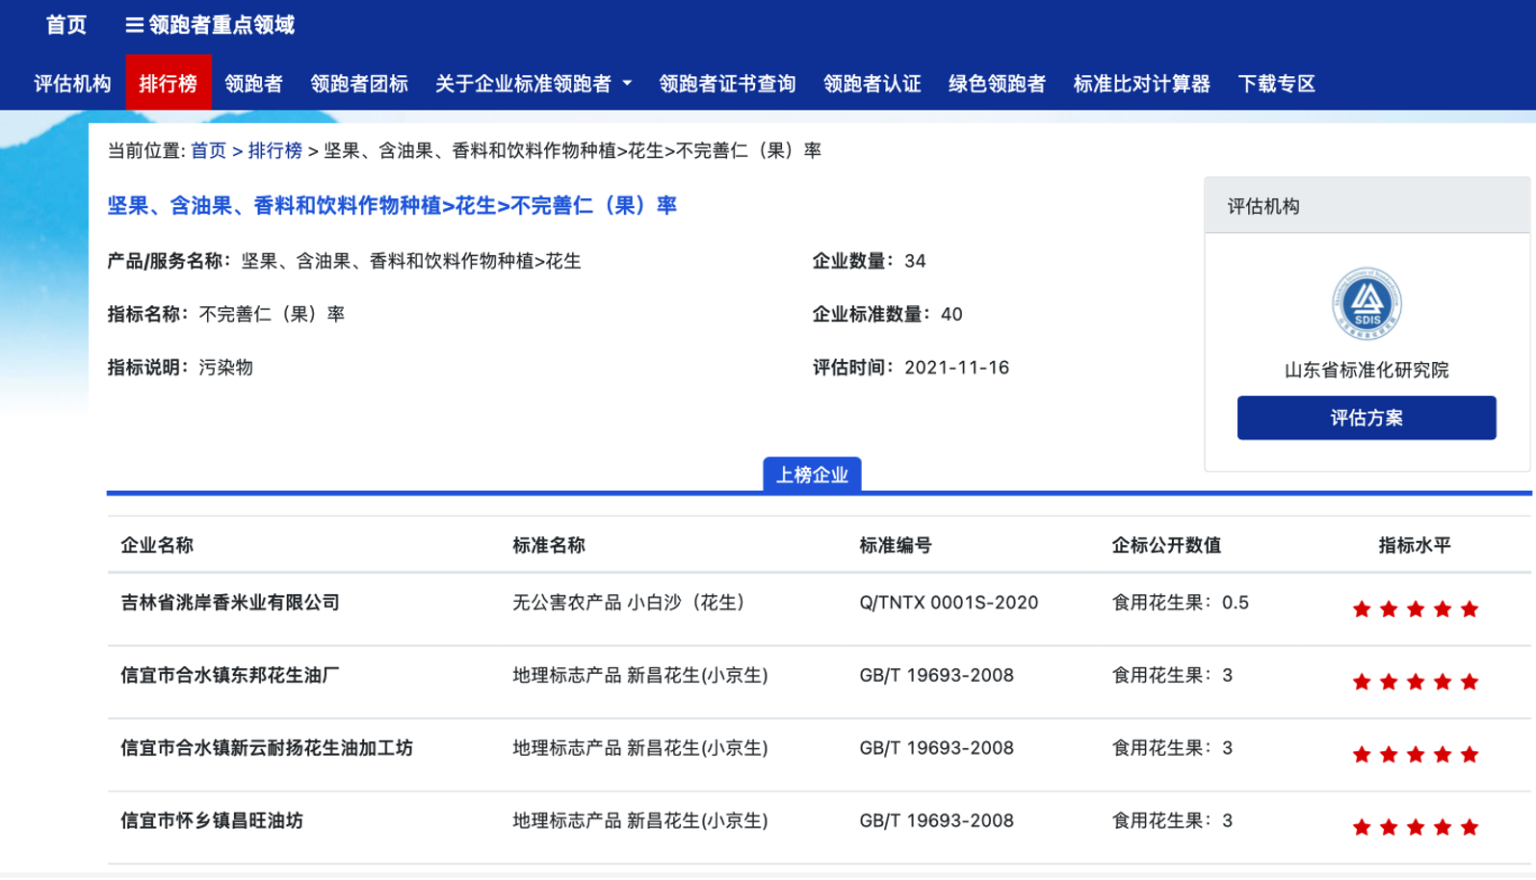
Task: Open the 领跑者证书查询 menu item
Action: point(727,84)
